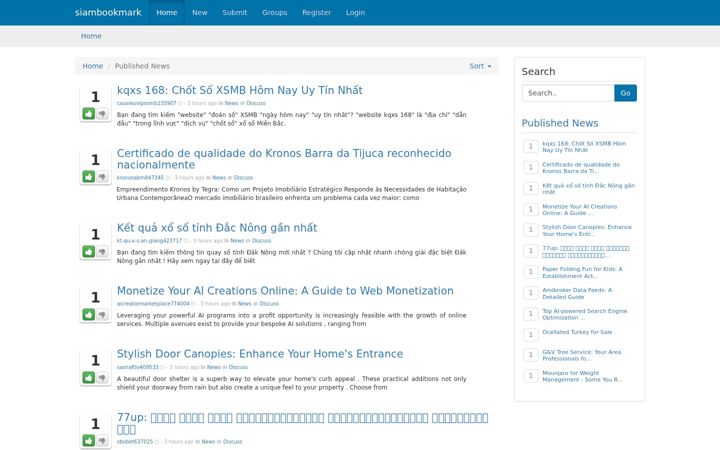Screen dimensions: 720x450
Task: Open the Sort dropdown
Action: pyautogui.click(x=480, y=66)
